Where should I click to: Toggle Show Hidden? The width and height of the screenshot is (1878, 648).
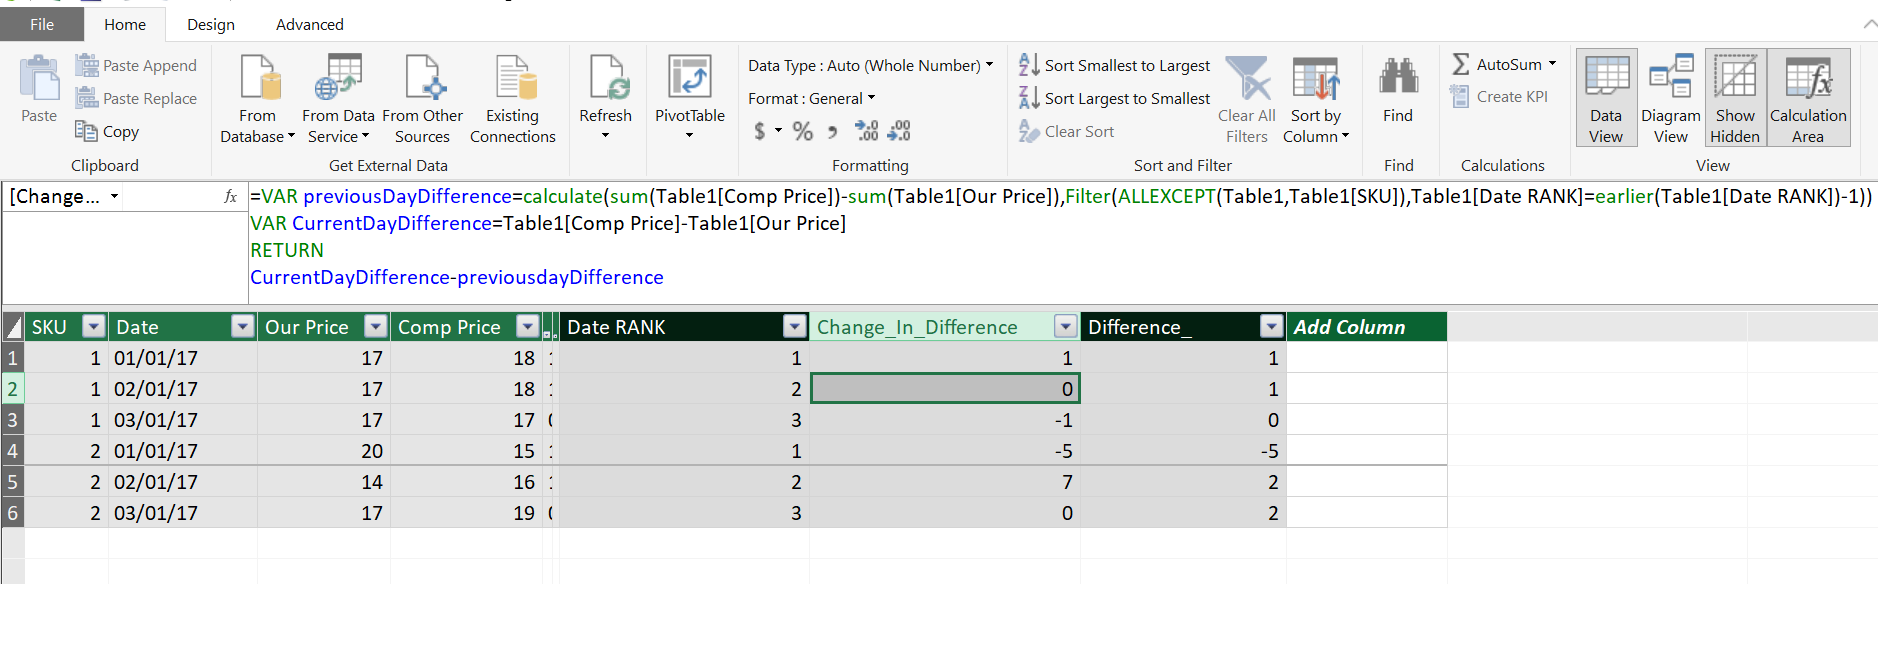click(x=1735, y=98)
